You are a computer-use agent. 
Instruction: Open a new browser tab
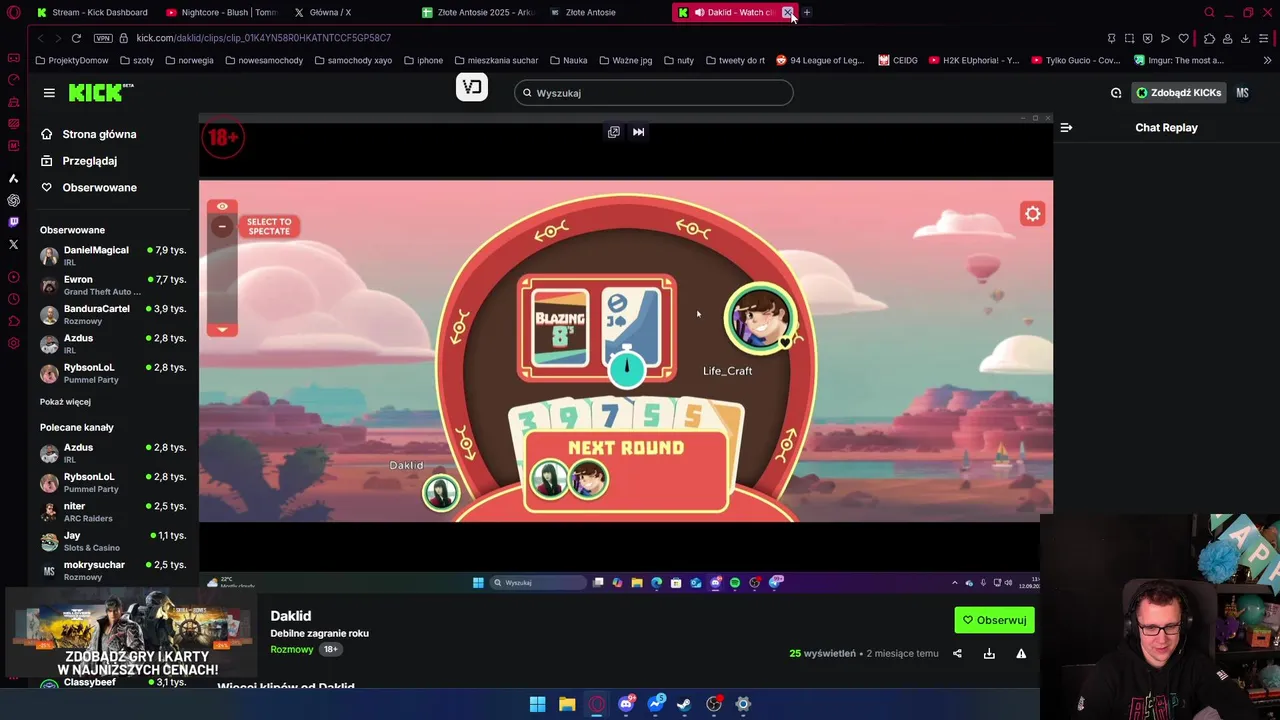pyautogui.click(x=807, y=12)
